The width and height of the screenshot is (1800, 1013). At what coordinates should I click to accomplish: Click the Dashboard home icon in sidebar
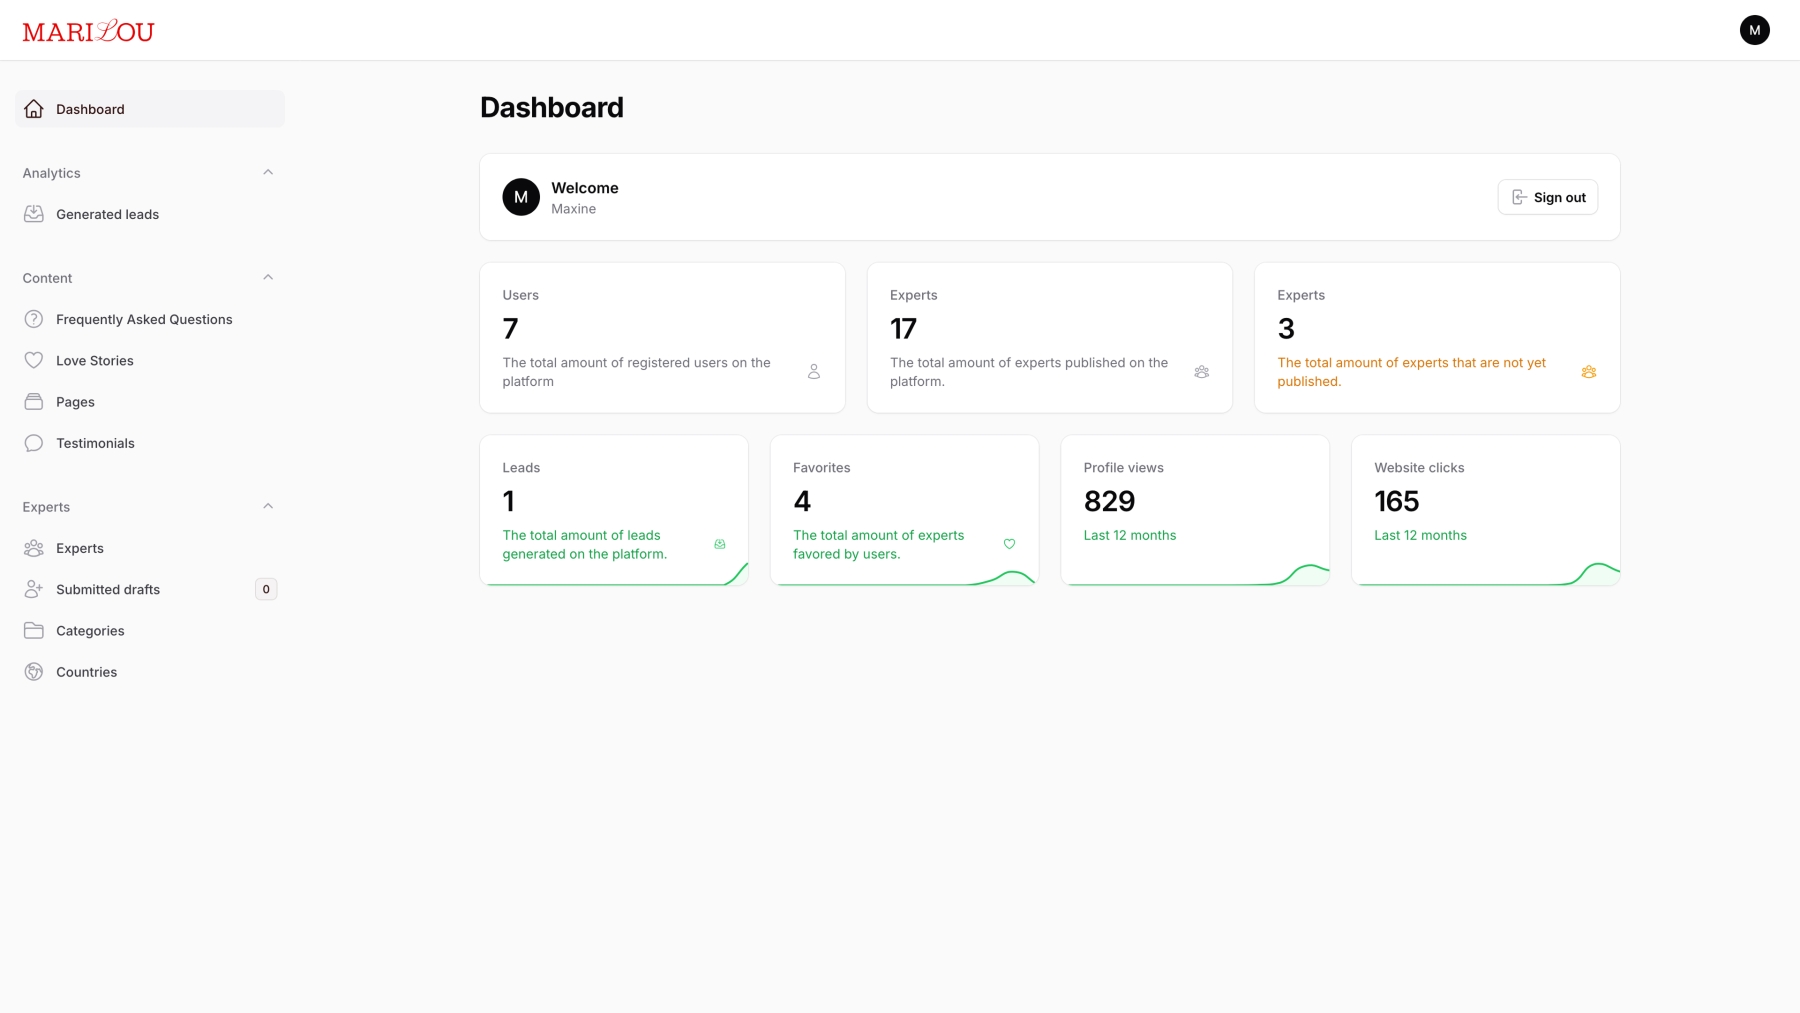tap(34, 109)
